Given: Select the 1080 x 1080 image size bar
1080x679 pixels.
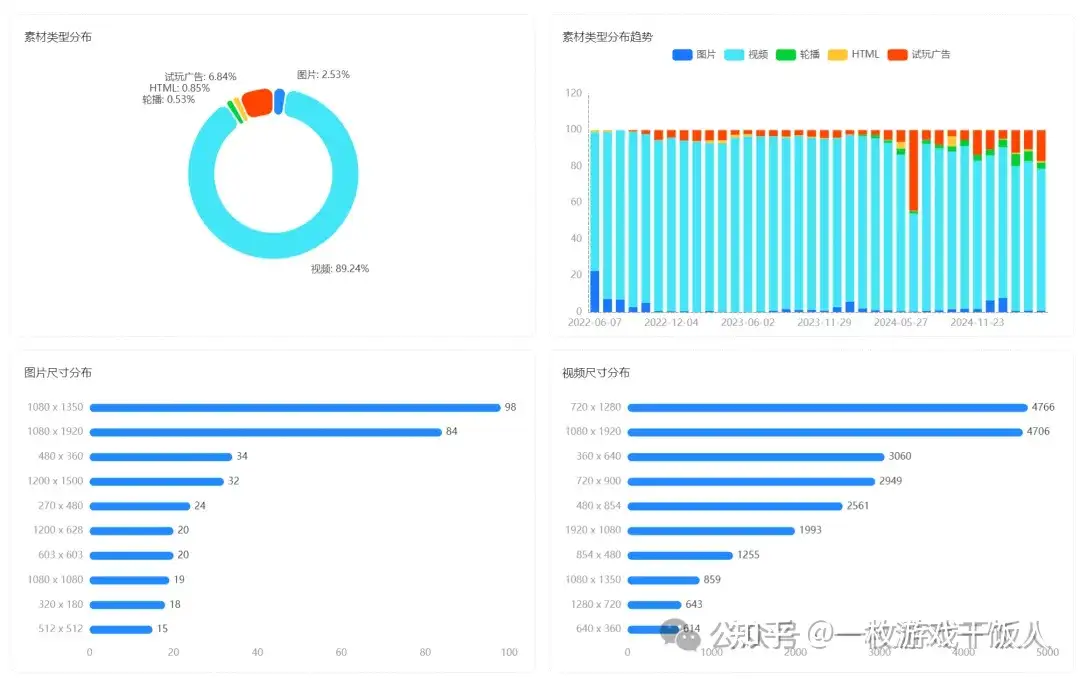Looking at the screenshot, I should click(x=129, y=580).
